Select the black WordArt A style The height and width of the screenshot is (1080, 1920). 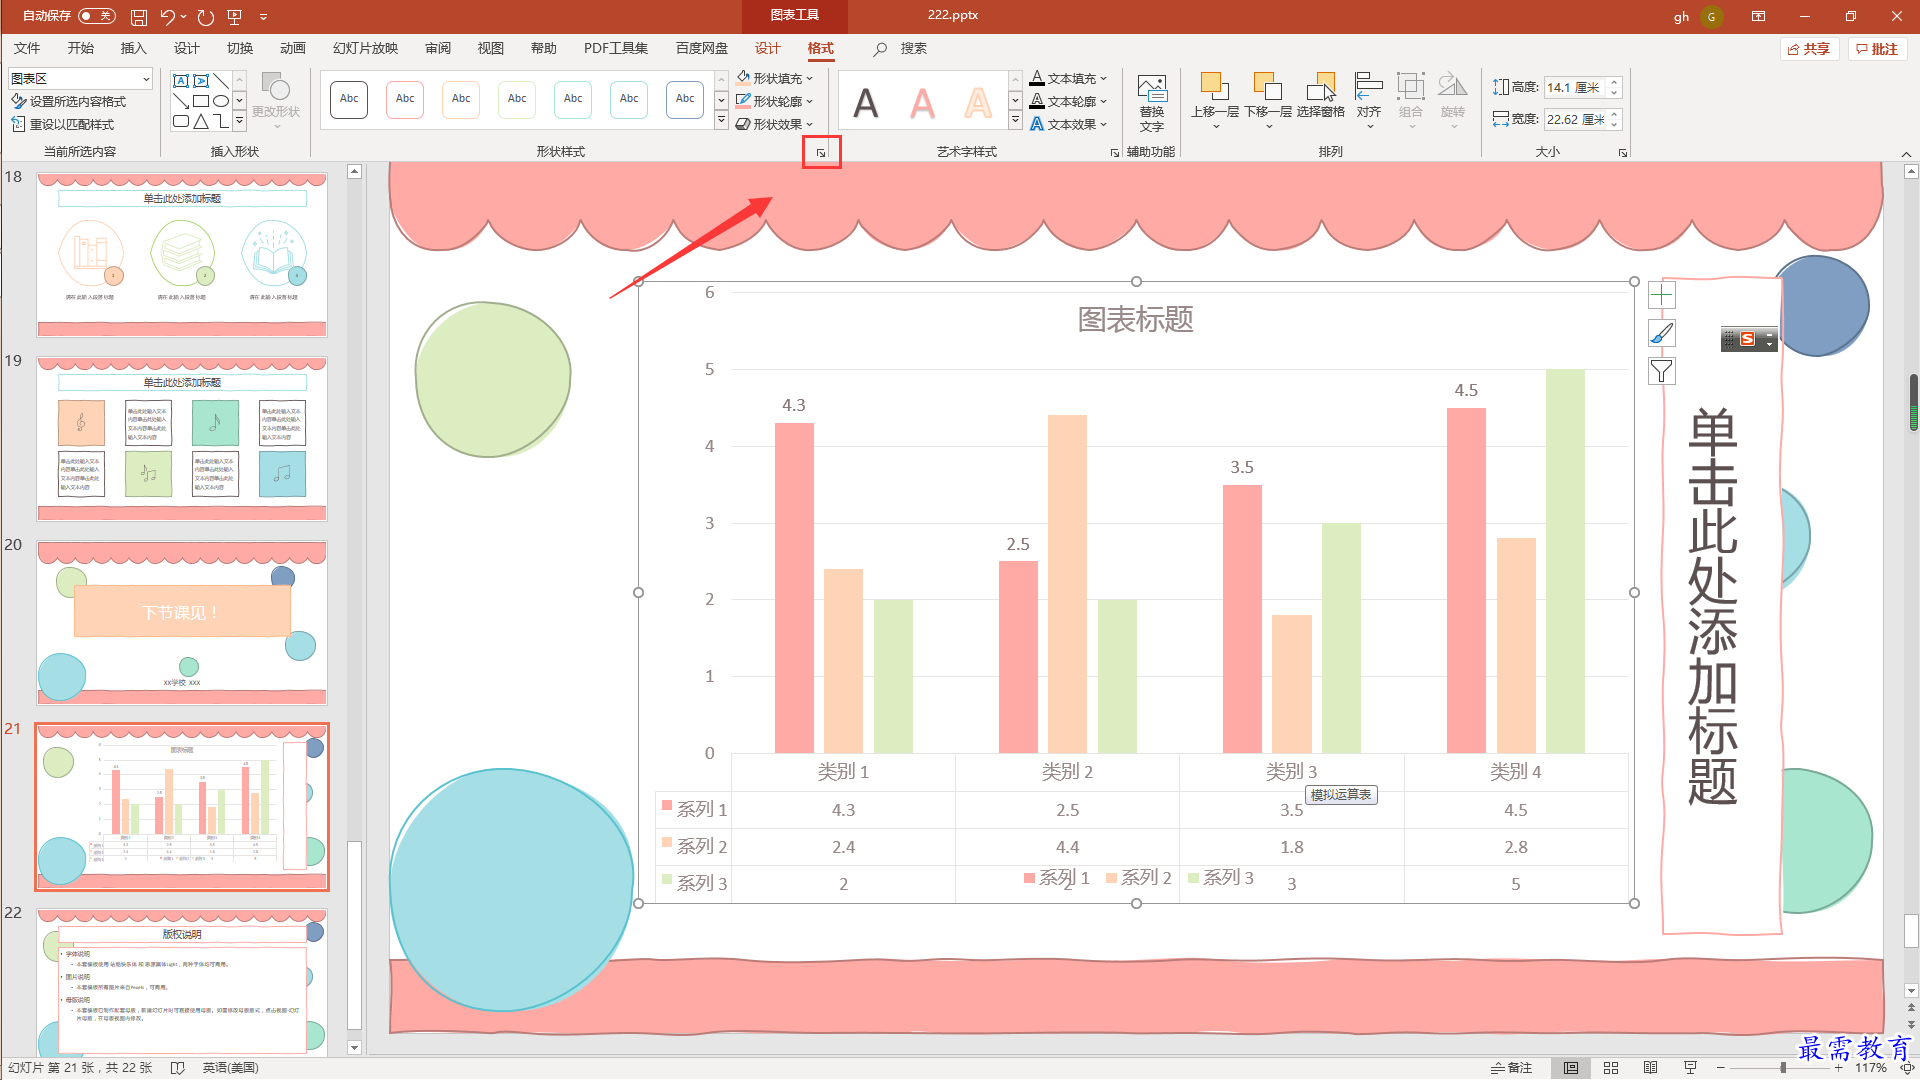[x=866, y=101]
